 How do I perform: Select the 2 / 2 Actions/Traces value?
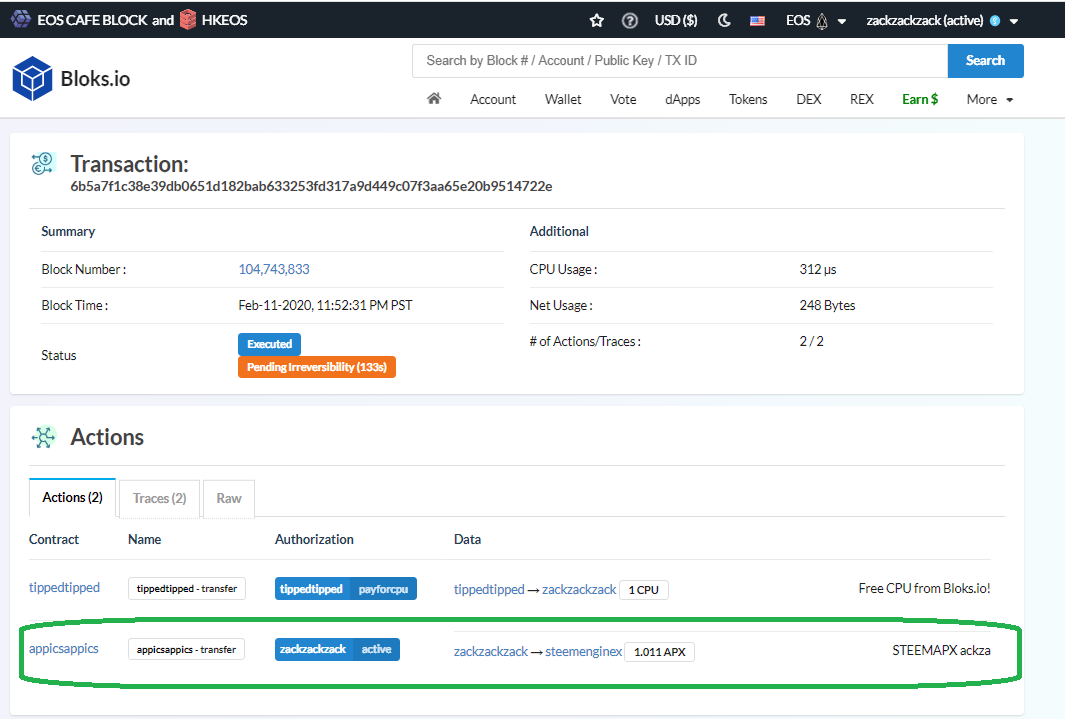[812, 342]
